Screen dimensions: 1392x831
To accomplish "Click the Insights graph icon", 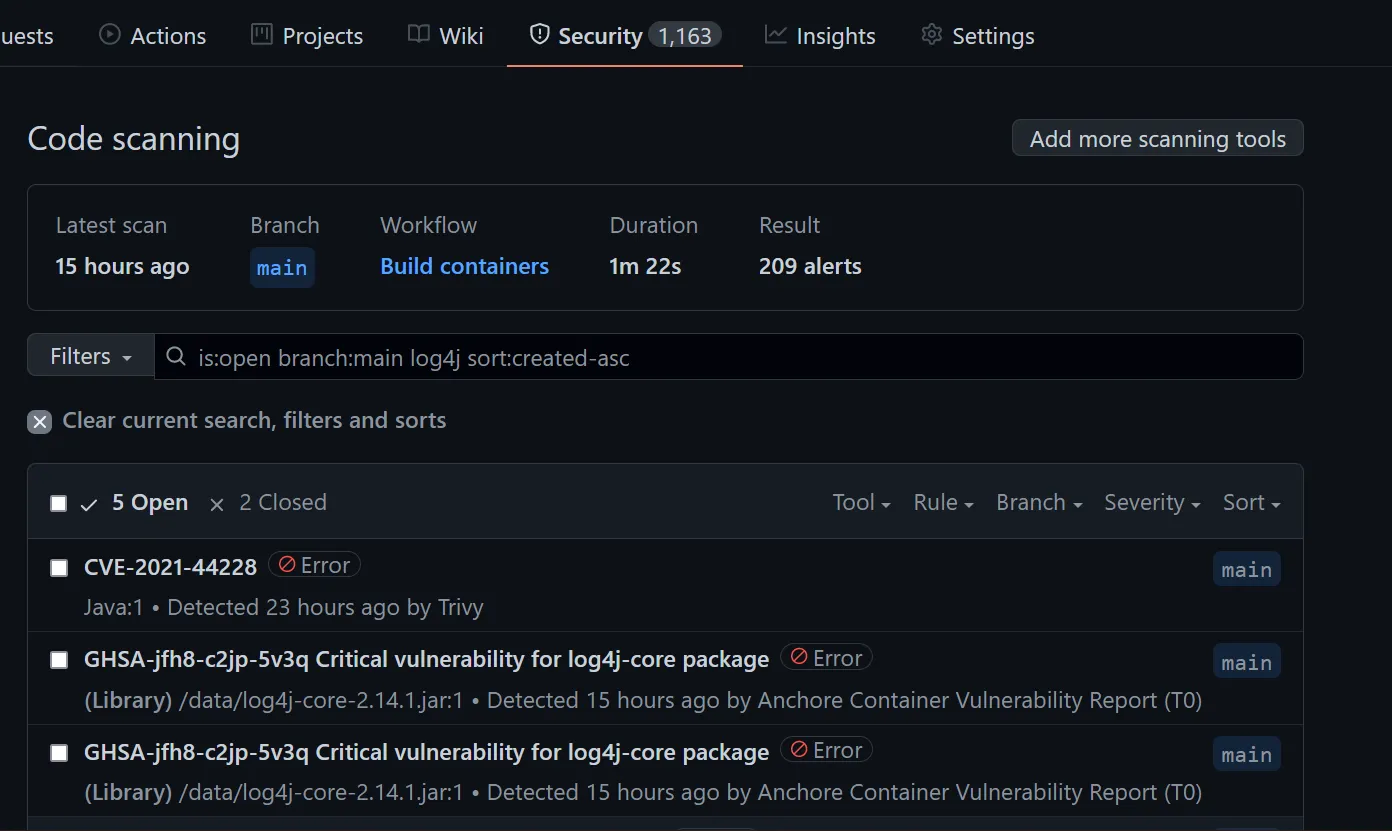I will click(775, 35).
